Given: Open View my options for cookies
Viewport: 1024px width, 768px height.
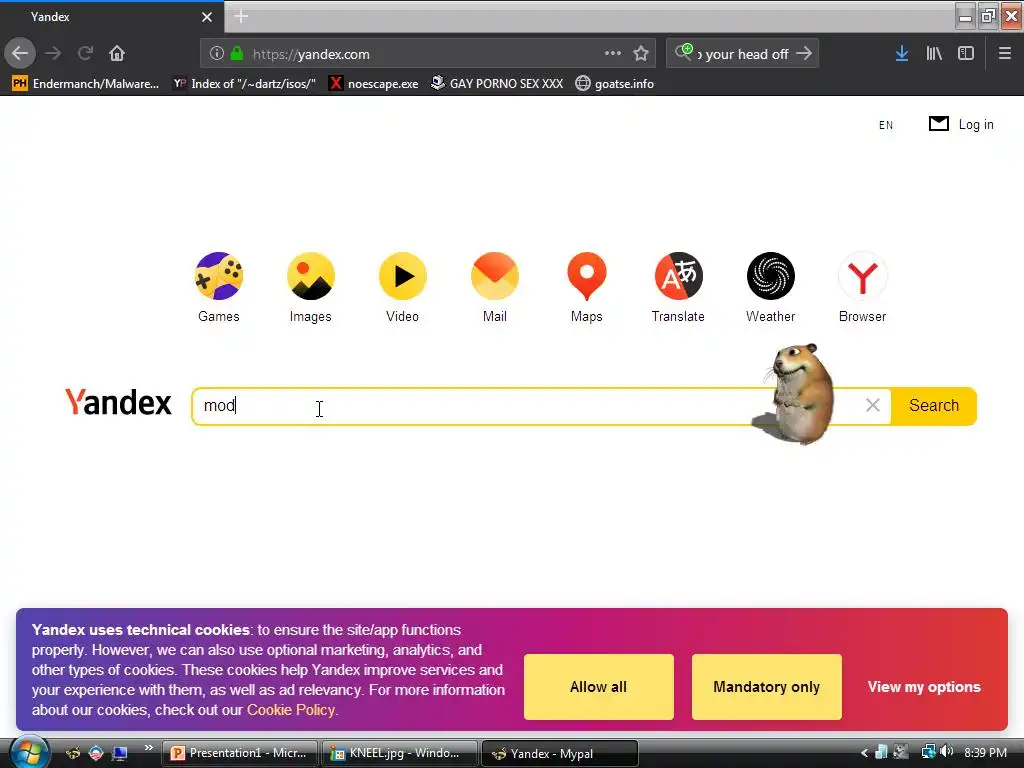Looking at the screenshot, I should [x=924, y=687].
